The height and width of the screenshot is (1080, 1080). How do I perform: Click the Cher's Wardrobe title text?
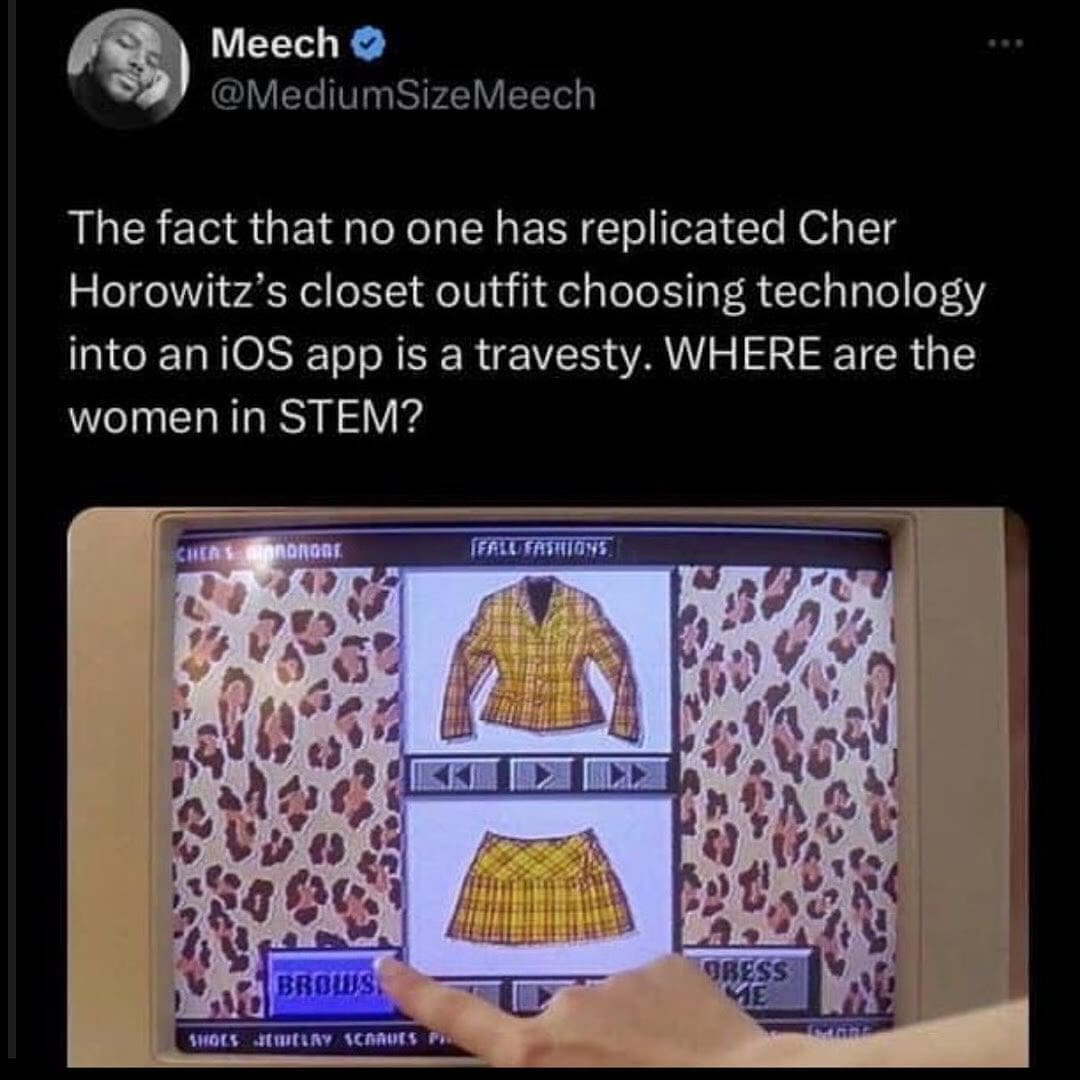pos(259,552)
